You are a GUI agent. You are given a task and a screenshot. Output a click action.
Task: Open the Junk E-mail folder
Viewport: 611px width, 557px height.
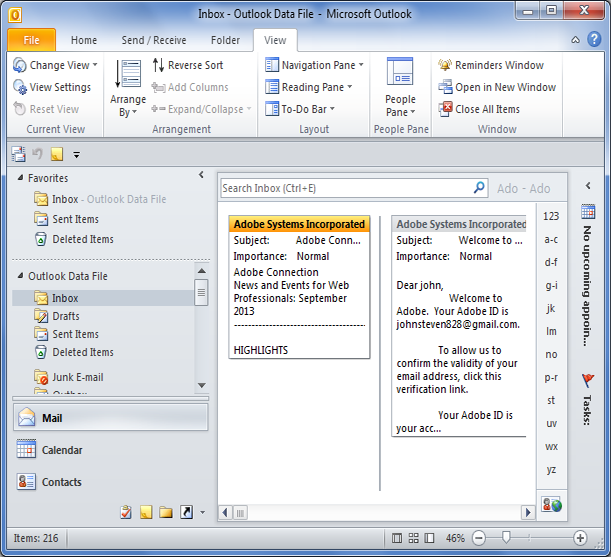tap(69, 377)
